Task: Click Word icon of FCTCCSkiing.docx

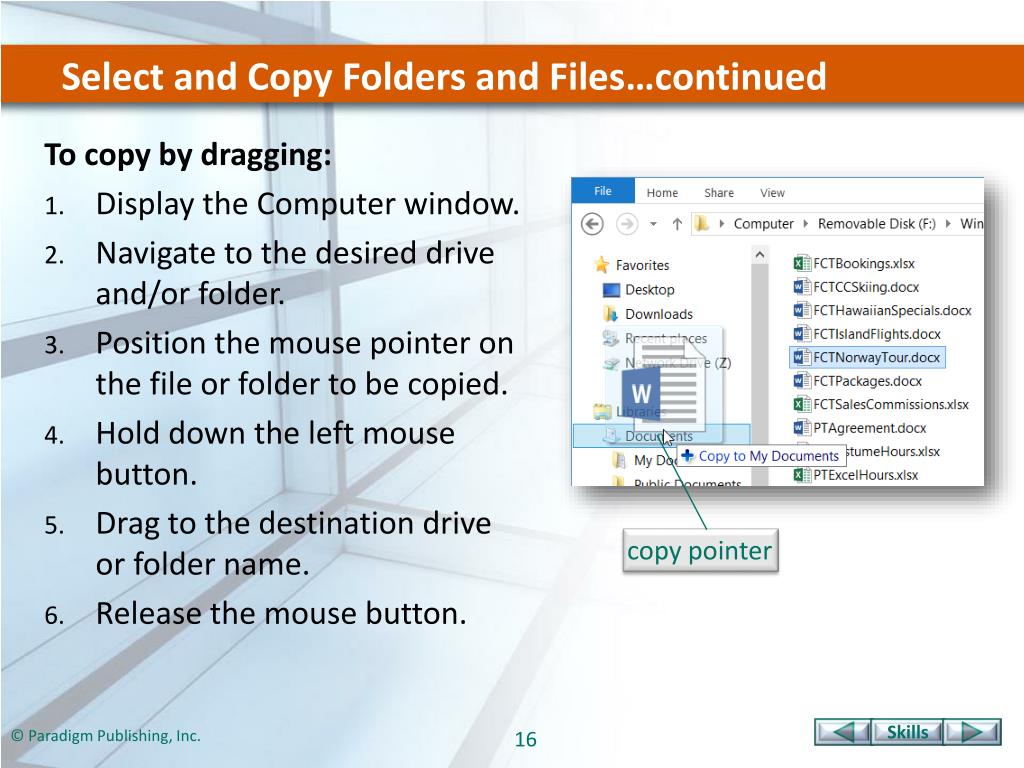Action: (x=802, y=287)
